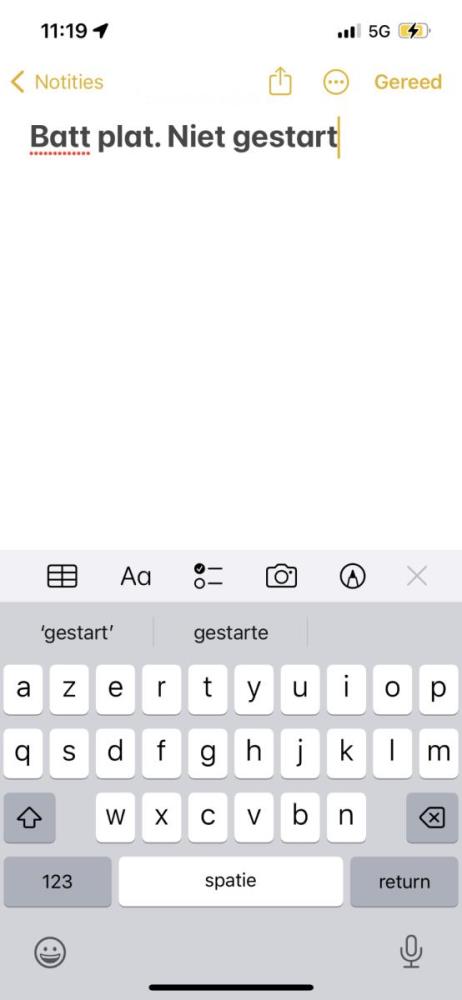Screen dimensions: 462x1000
Task: Open the camera attachment icon
Action: pyautogui.click(x=281, y=576)
